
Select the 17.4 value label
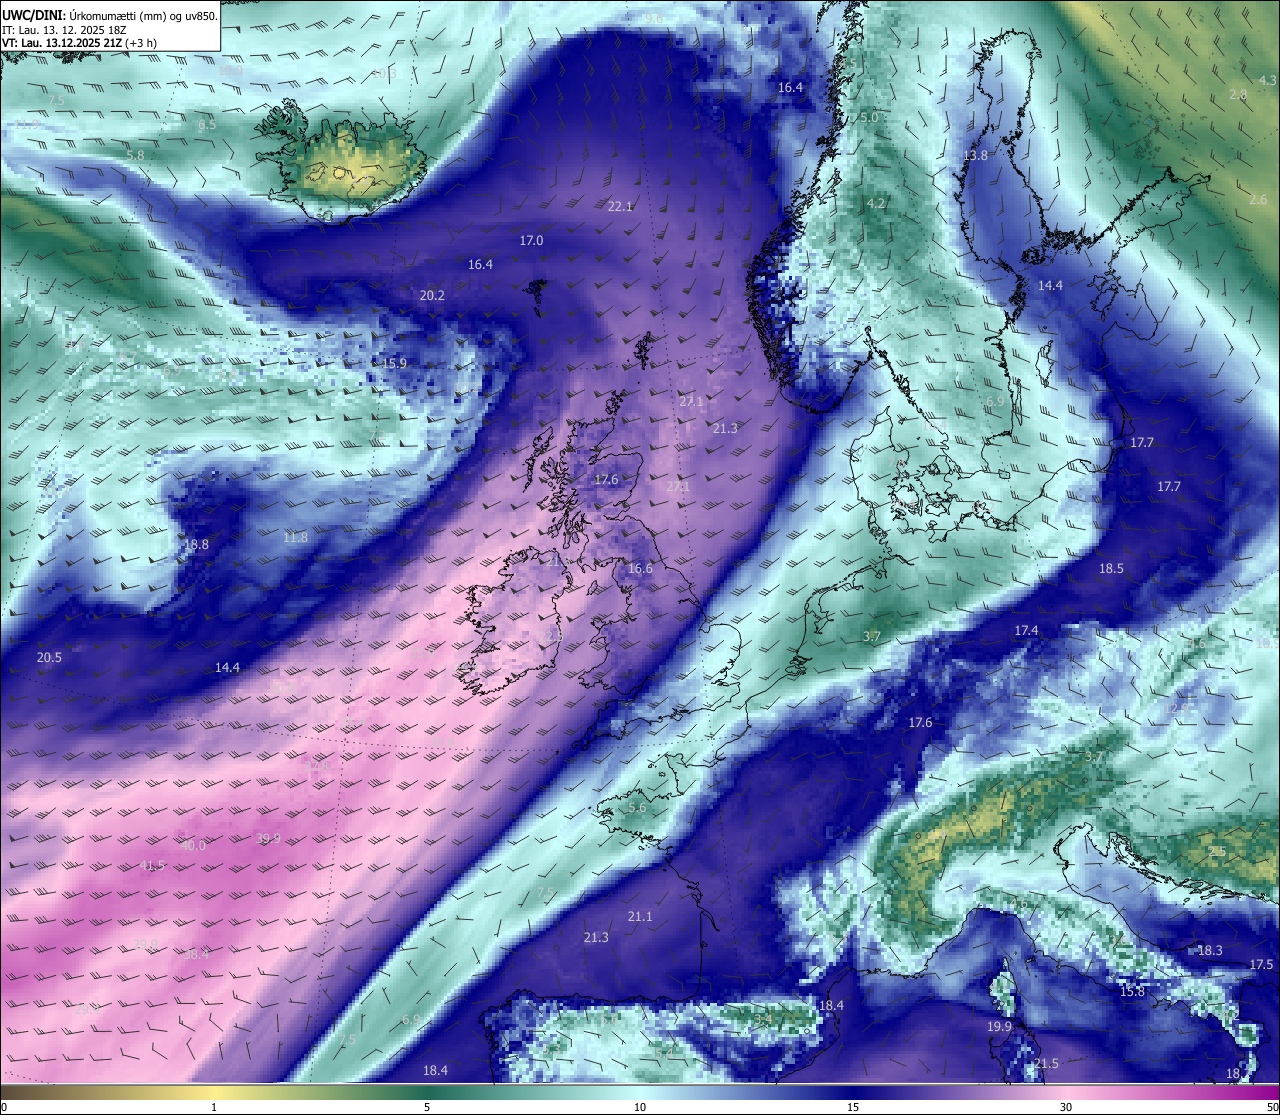1026,631
